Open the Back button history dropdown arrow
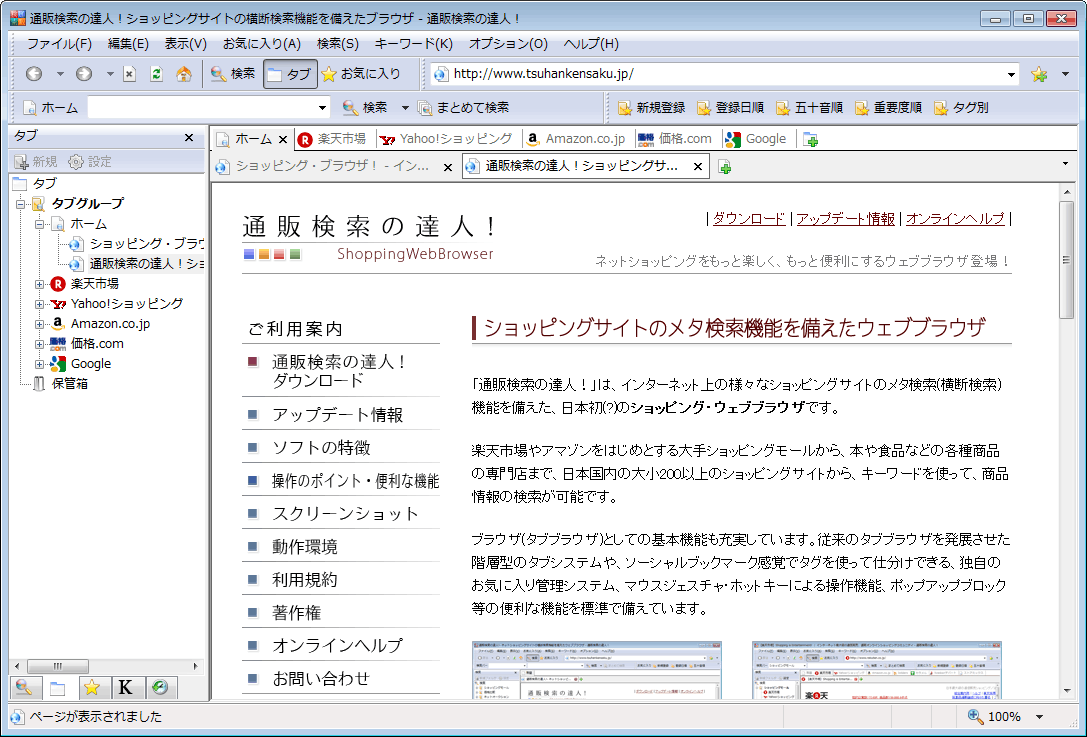1087x737 pixels. click(x=60, y=73)
